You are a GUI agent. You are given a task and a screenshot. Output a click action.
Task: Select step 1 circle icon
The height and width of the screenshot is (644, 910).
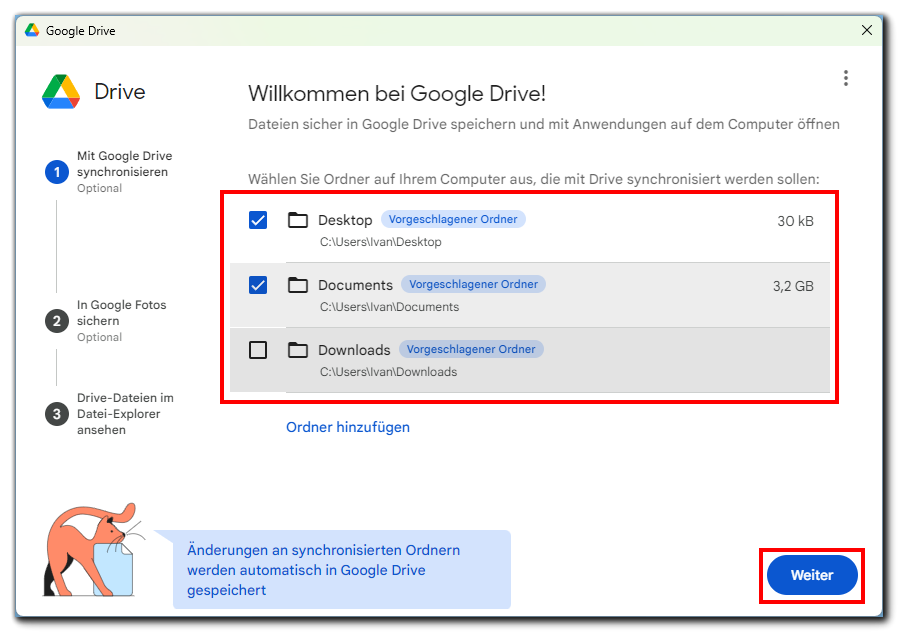[57, 172]
